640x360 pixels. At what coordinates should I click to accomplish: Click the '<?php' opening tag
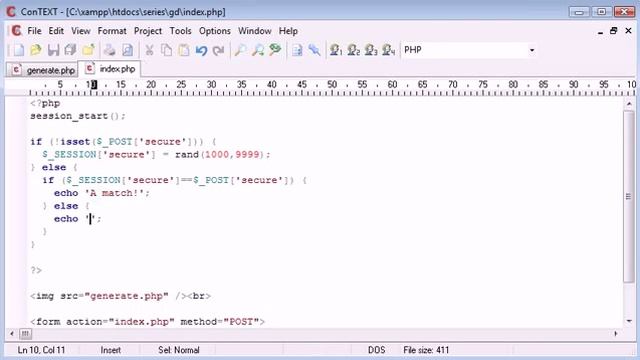point(45,103)
